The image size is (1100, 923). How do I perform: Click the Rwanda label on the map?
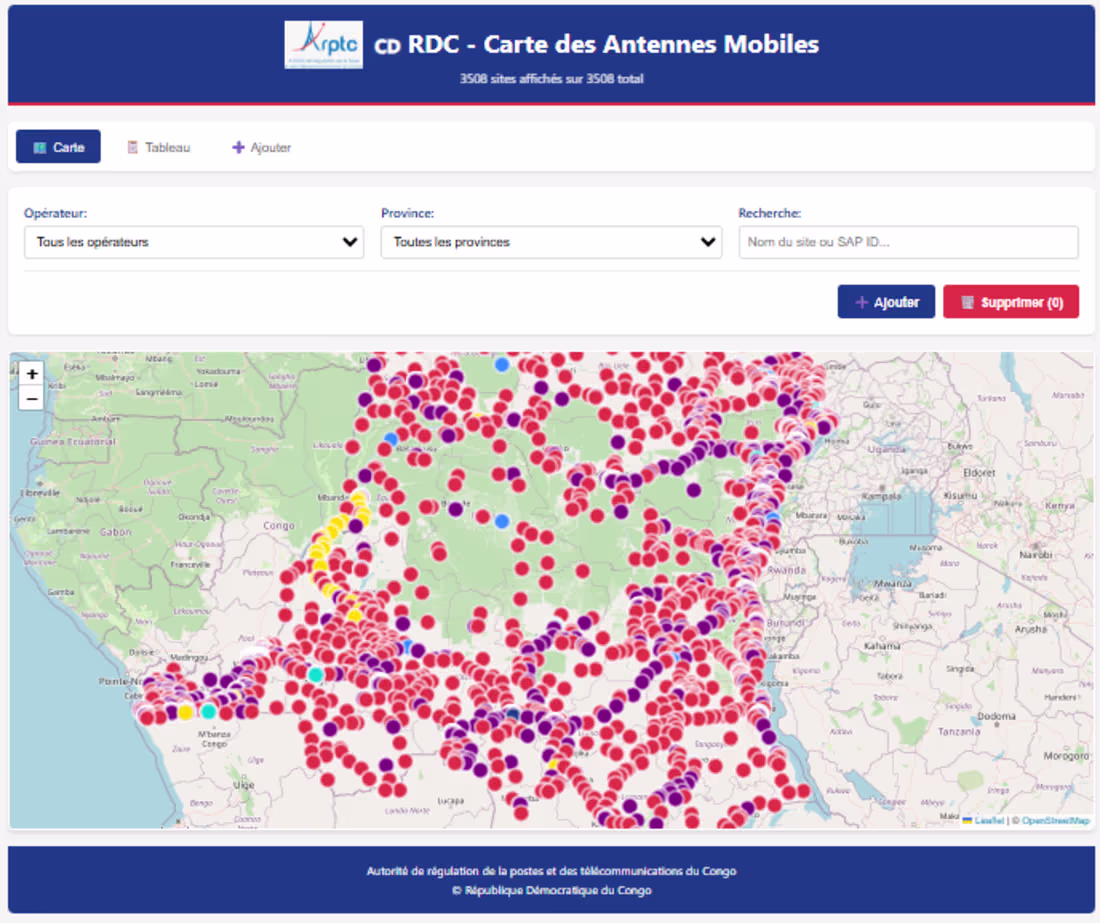(786, 570)
